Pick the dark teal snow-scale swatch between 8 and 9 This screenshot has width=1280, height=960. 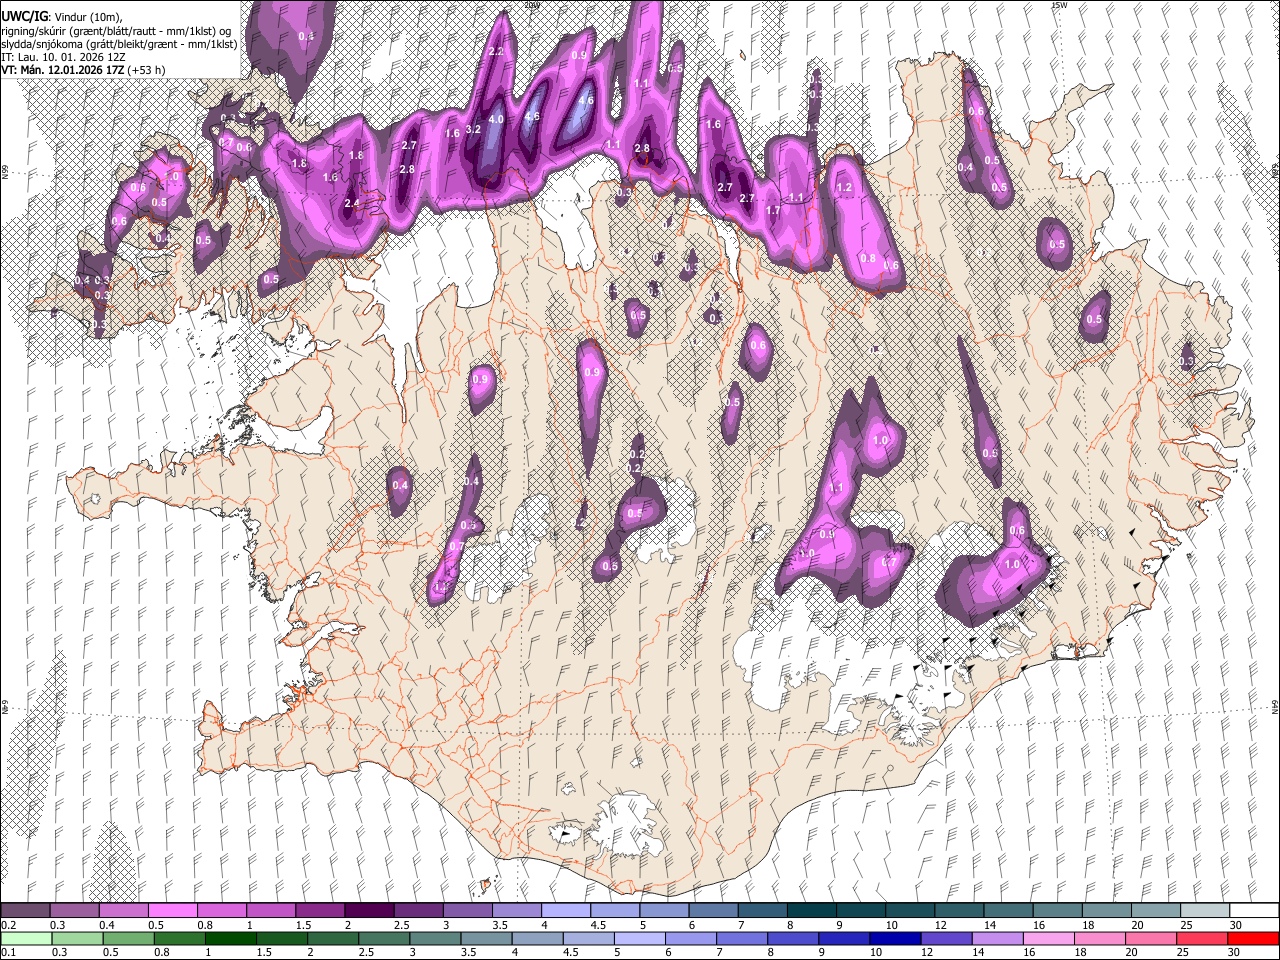pyautogui.click(x=812, y=911)
